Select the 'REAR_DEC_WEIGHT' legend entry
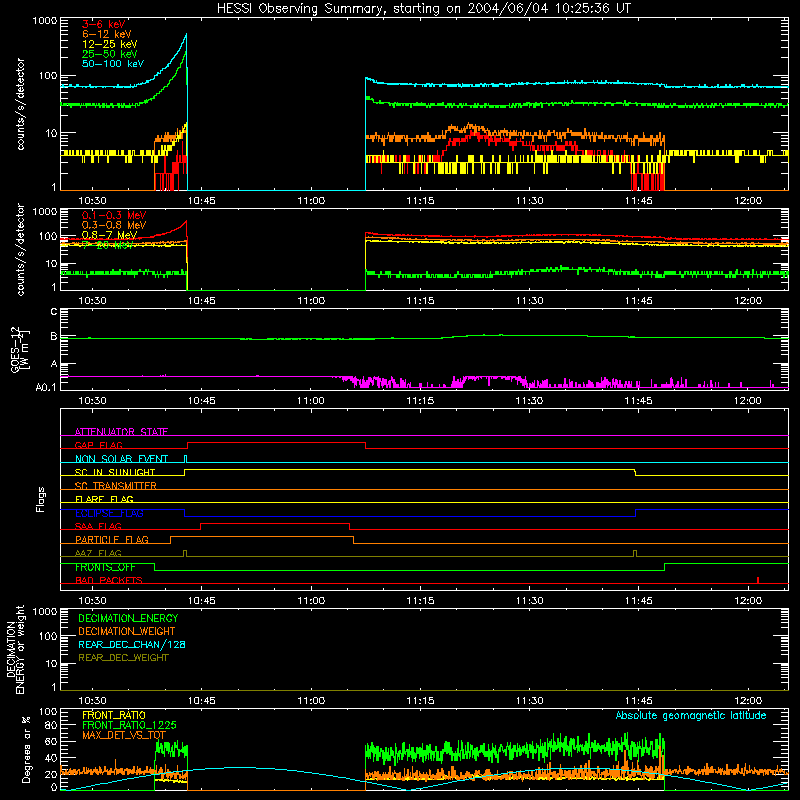Image resolution: width=800 pixels, height=800 pixels. (123, 658)
